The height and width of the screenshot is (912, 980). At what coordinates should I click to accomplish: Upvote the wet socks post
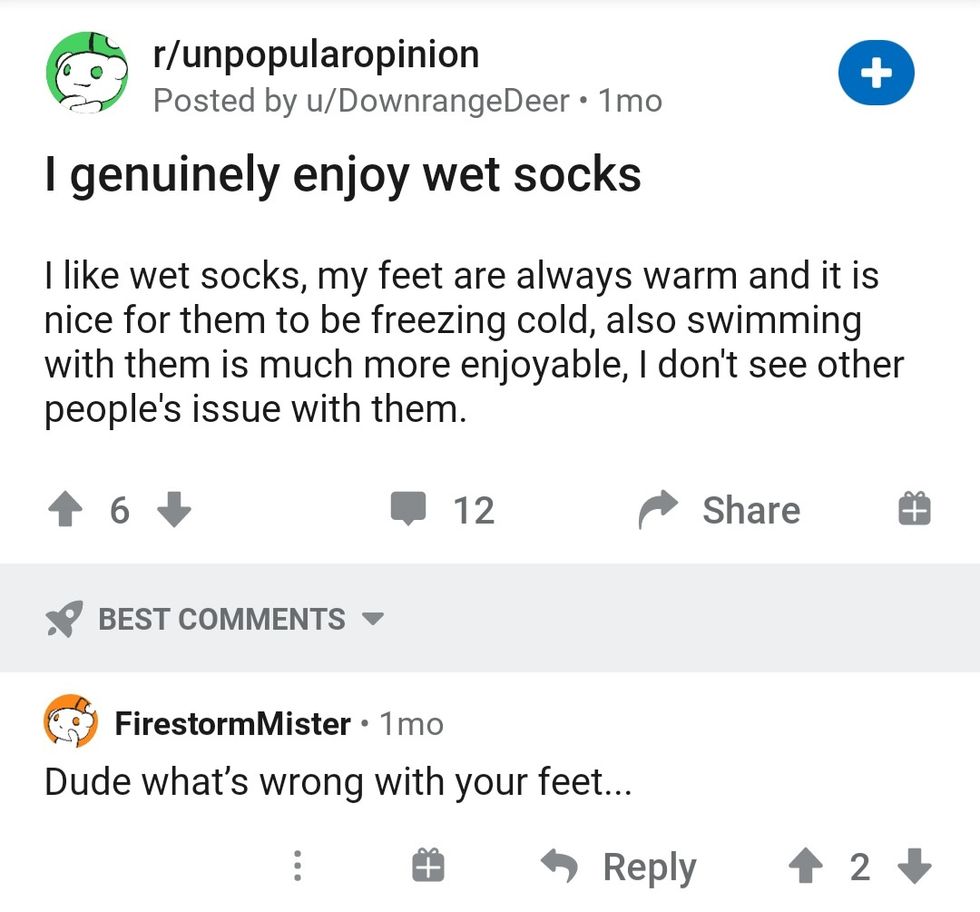pyautogui.click(x=67, y=511)
